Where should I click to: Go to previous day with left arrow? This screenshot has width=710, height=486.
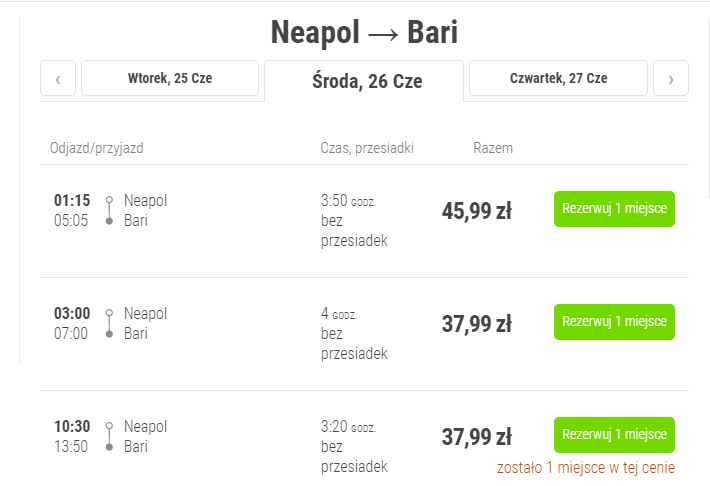click(x=58, y=79)
